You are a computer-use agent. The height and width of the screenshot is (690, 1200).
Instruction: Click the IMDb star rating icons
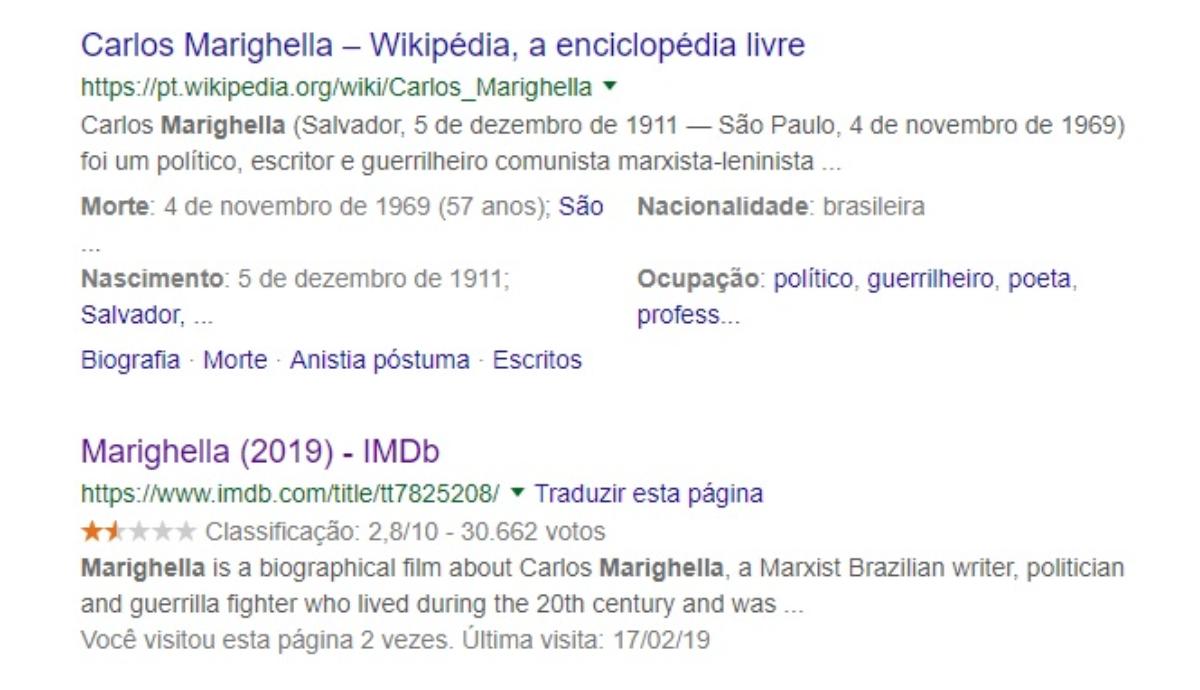[138, 531]
